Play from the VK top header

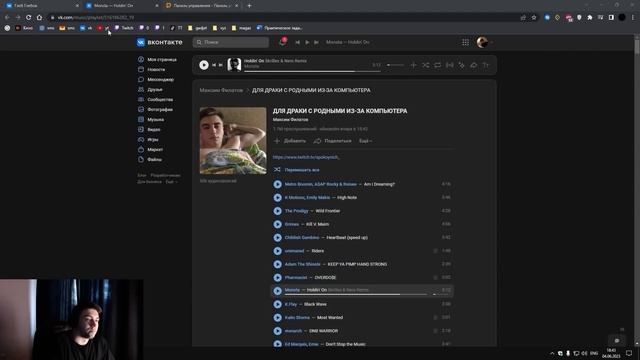307,42
